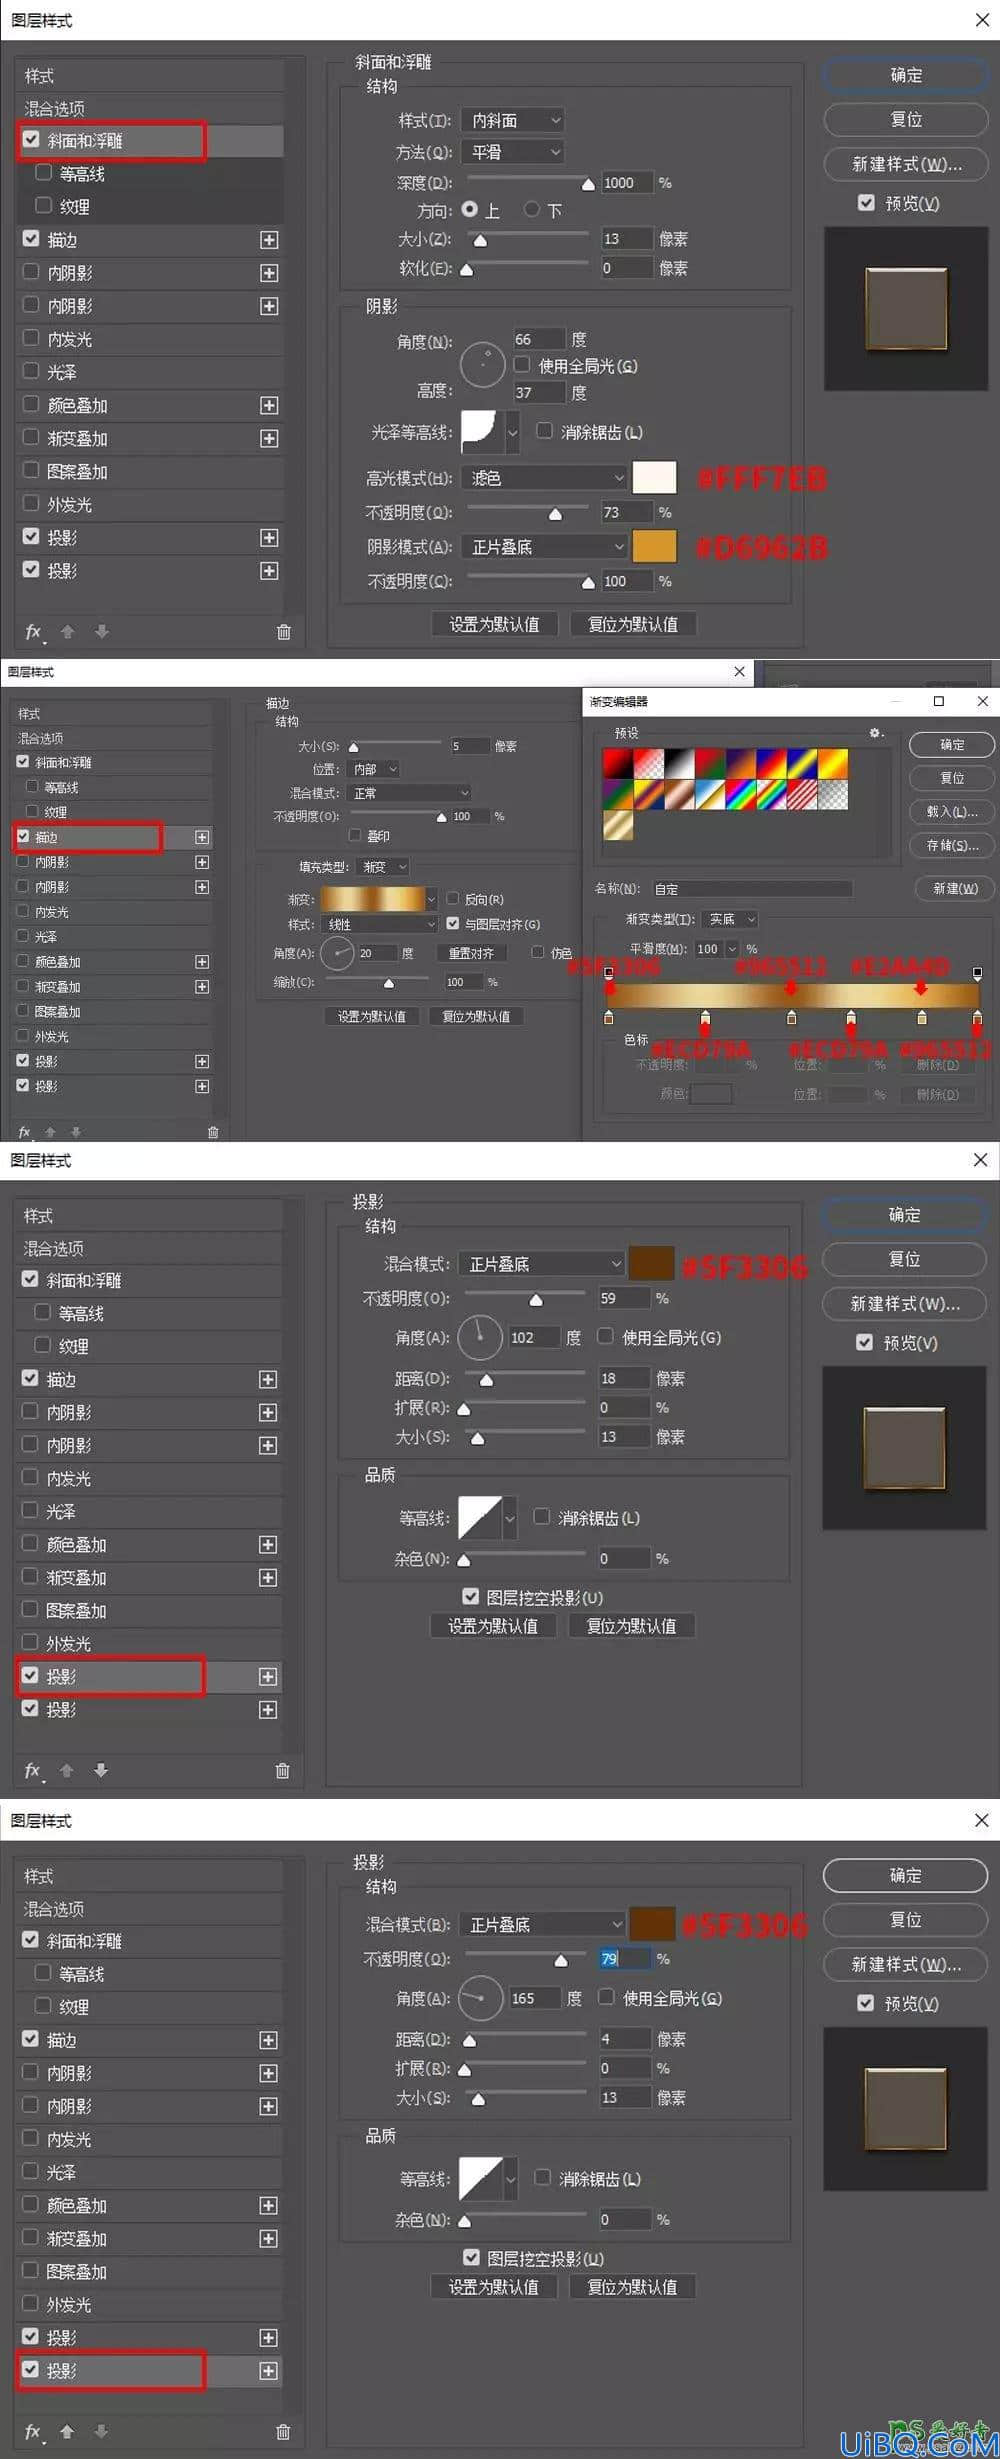Click the plus beside 渐变叠加 in the 59% opacity Drop Shadow dialog
The height and width of the screenshot is (2459, 1000).
pyautogui.click(x=268, y=1578)
